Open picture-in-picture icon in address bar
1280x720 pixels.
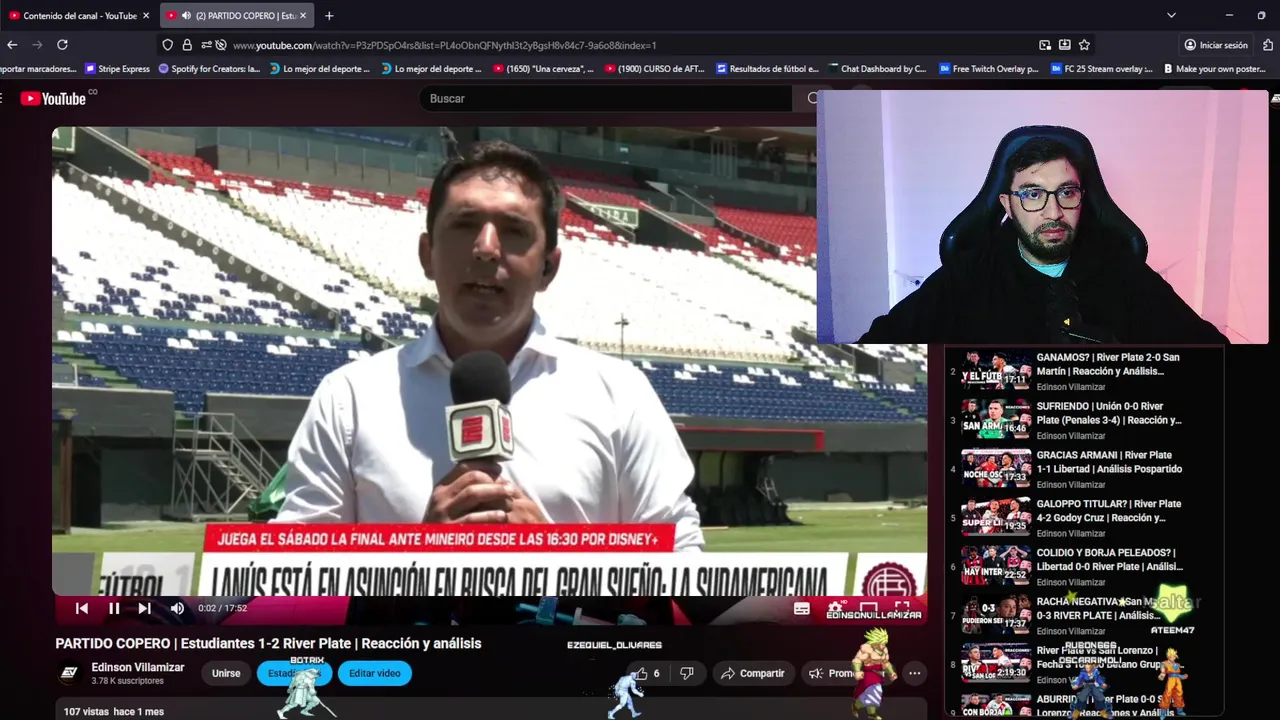1045,45
